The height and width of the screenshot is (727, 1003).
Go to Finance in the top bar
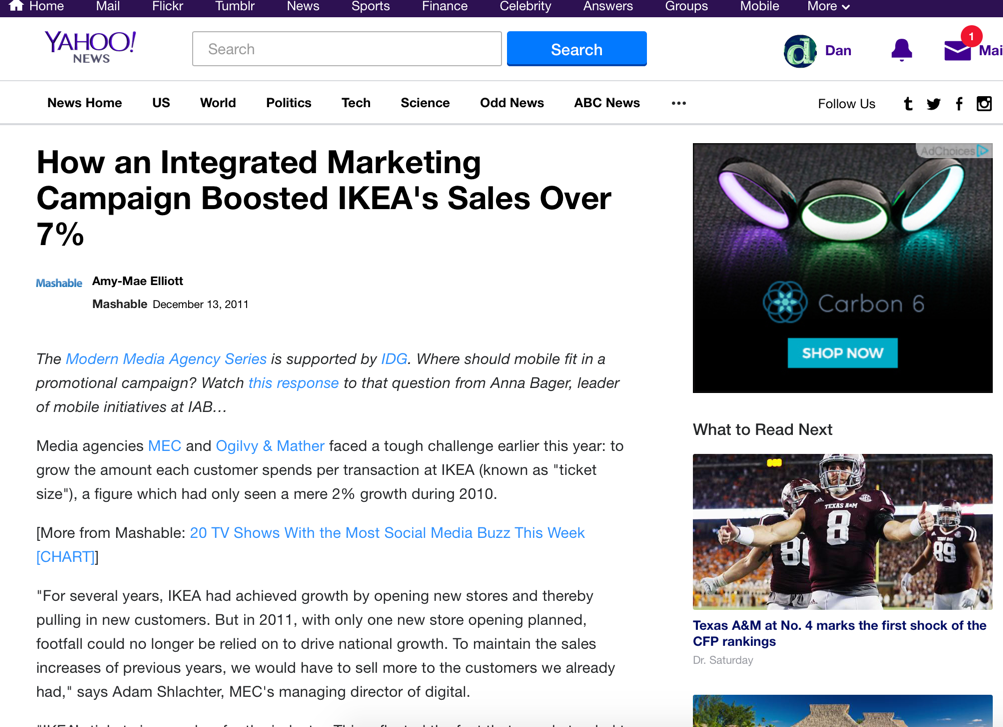click(x=445, y=6)
